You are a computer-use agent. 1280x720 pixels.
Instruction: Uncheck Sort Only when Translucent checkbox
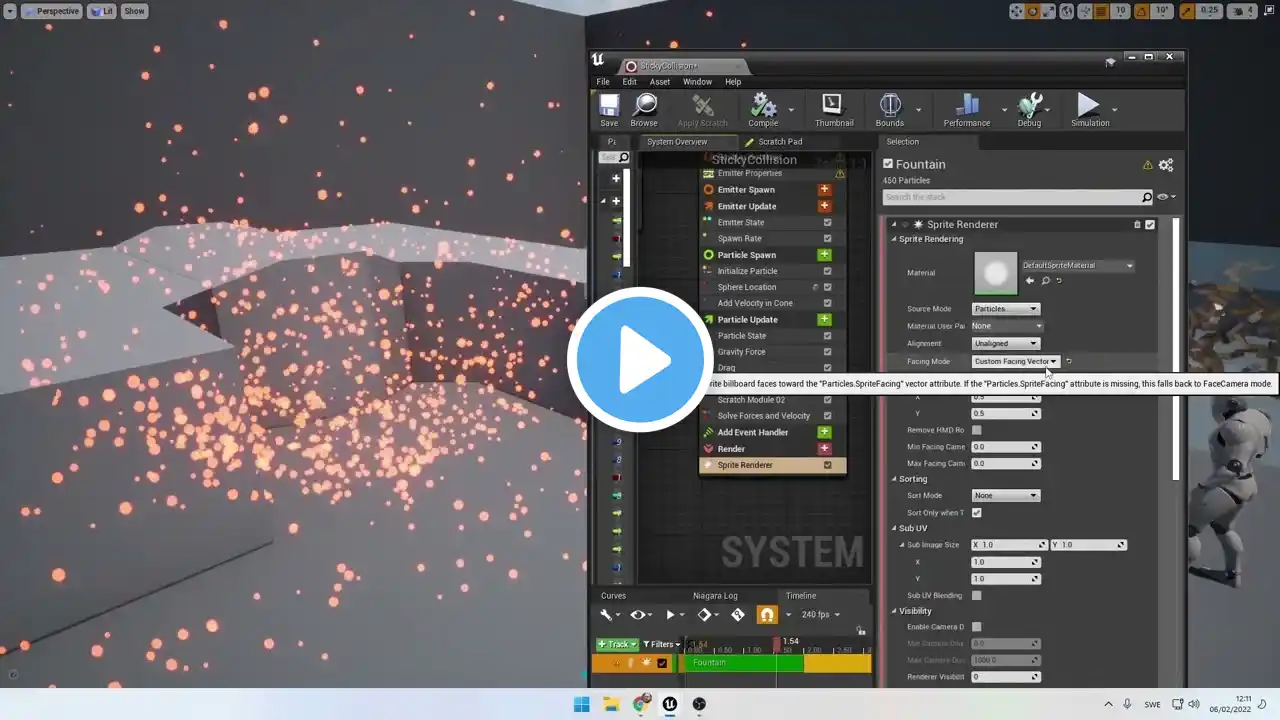(x=977, y=513)
